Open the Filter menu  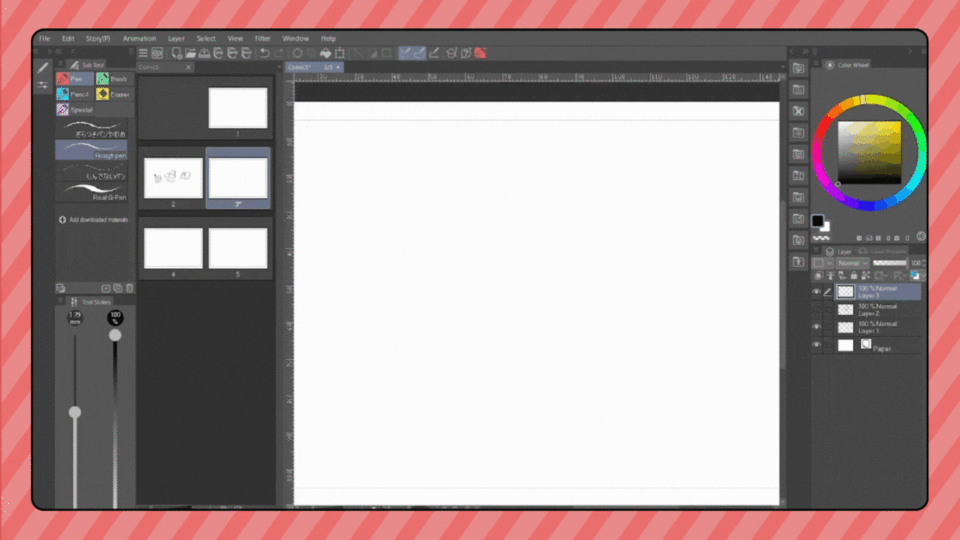tap(263, 39)
